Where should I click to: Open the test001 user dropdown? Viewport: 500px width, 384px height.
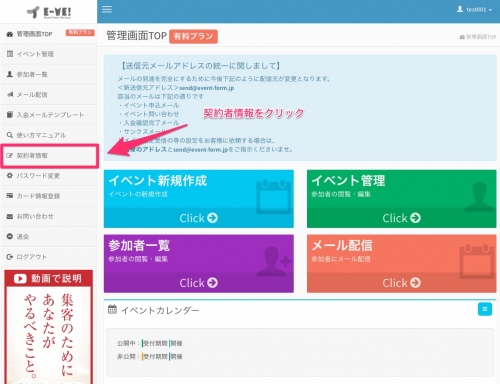point(474,10)
